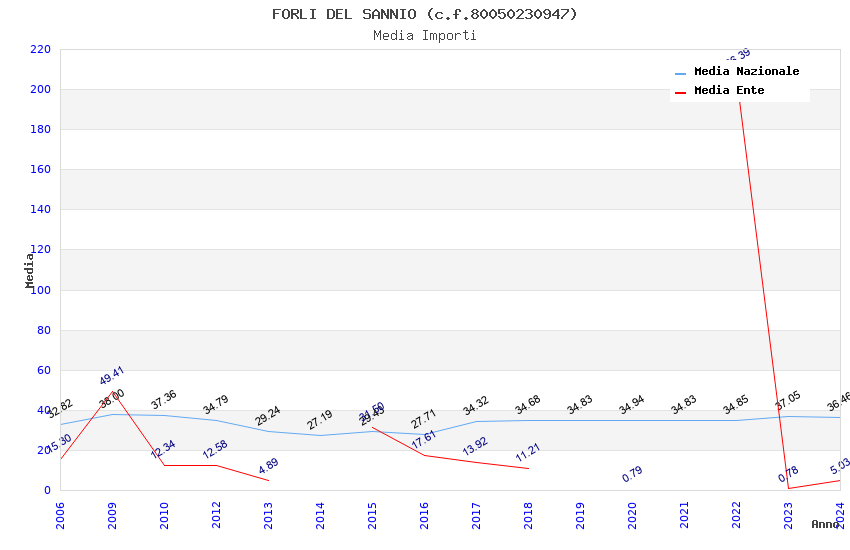Click the 2016 year axis label
This screenshot has height=550, width=850.
[424, 515]
